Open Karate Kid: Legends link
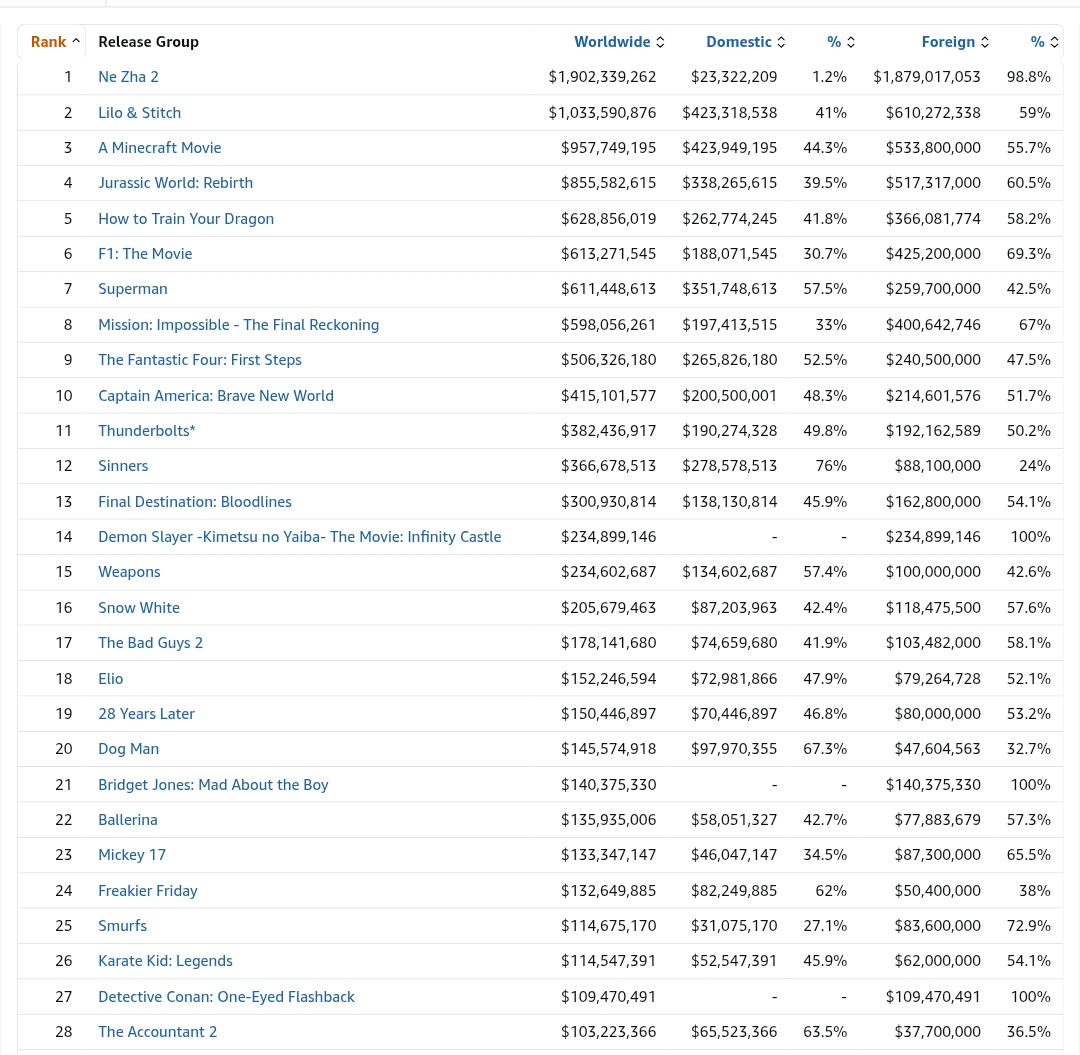1080x1055 pixels. pos(165,961)
